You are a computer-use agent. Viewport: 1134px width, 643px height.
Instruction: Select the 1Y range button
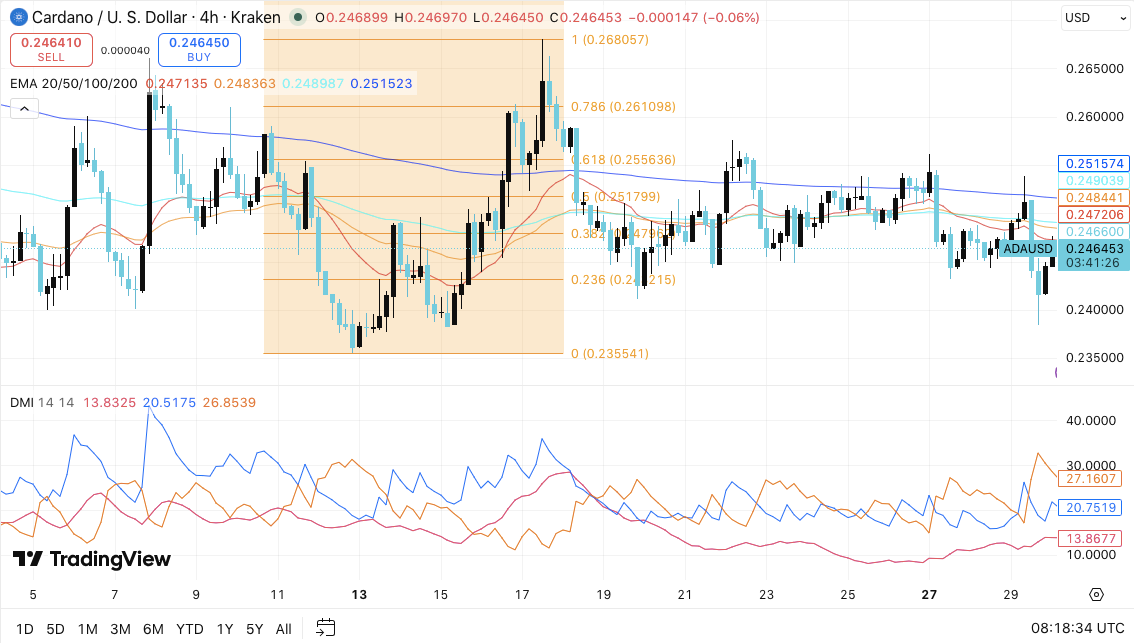[x=222, y=628]
